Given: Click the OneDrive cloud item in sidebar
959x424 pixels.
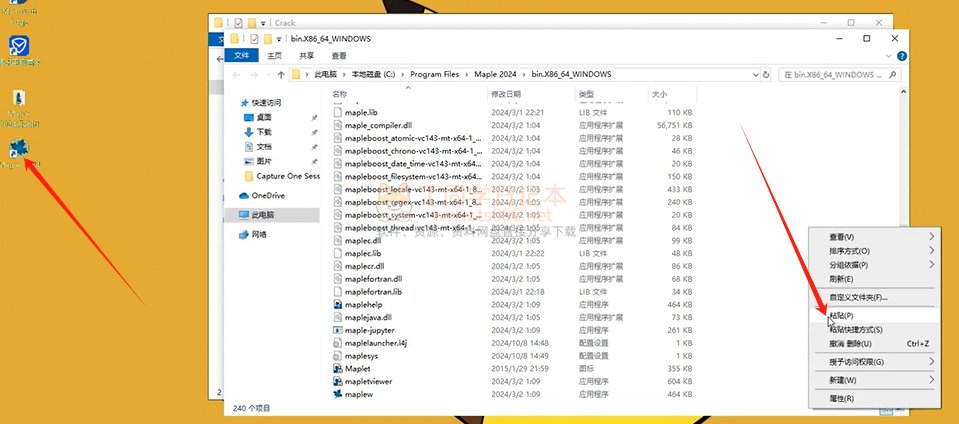Looking at the screenshot, I should click(267, 196).
